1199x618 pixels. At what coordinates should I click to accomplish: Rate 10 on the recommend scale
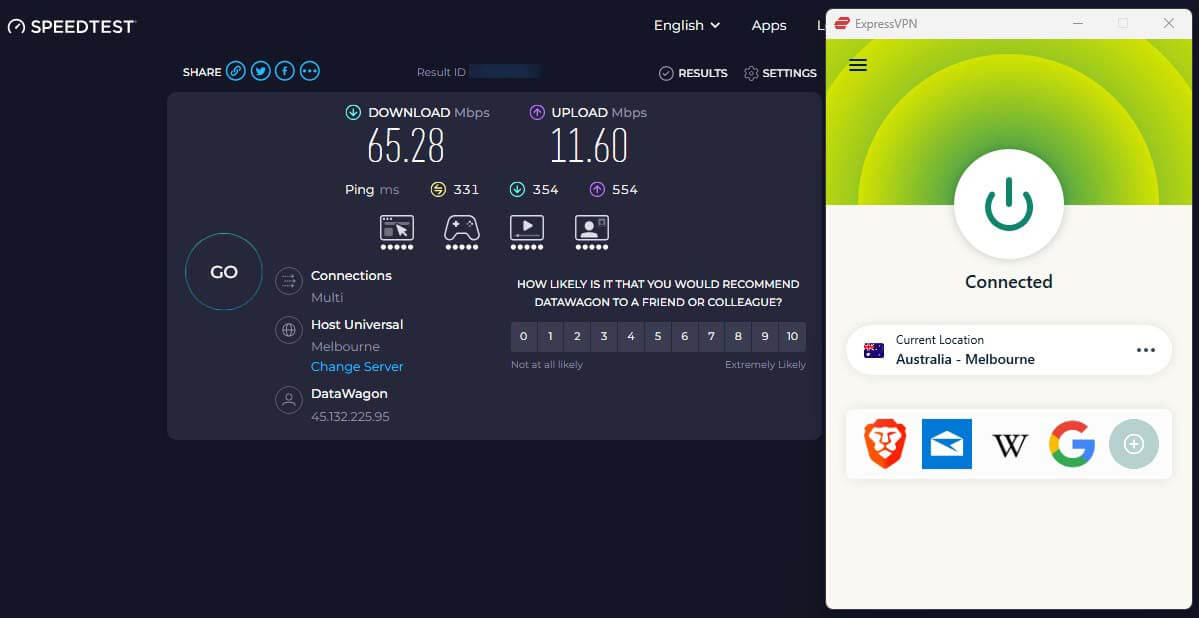[792, 337]
